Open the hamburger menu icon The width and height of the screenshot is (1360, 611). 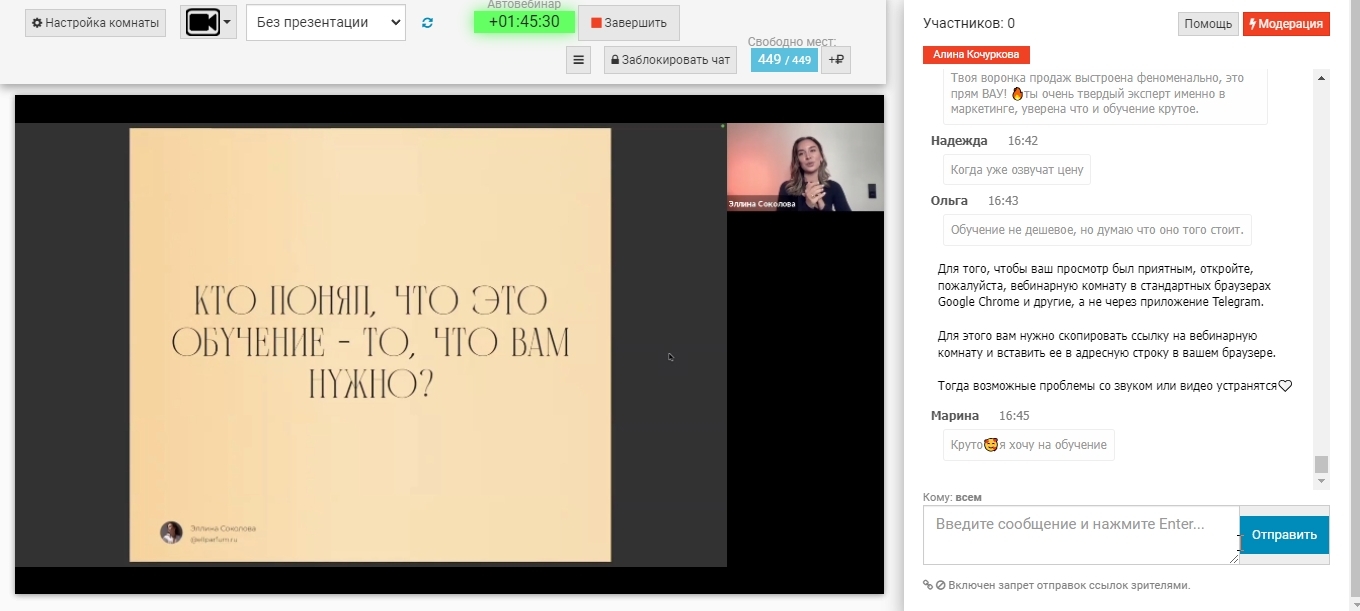coord(578,60)
